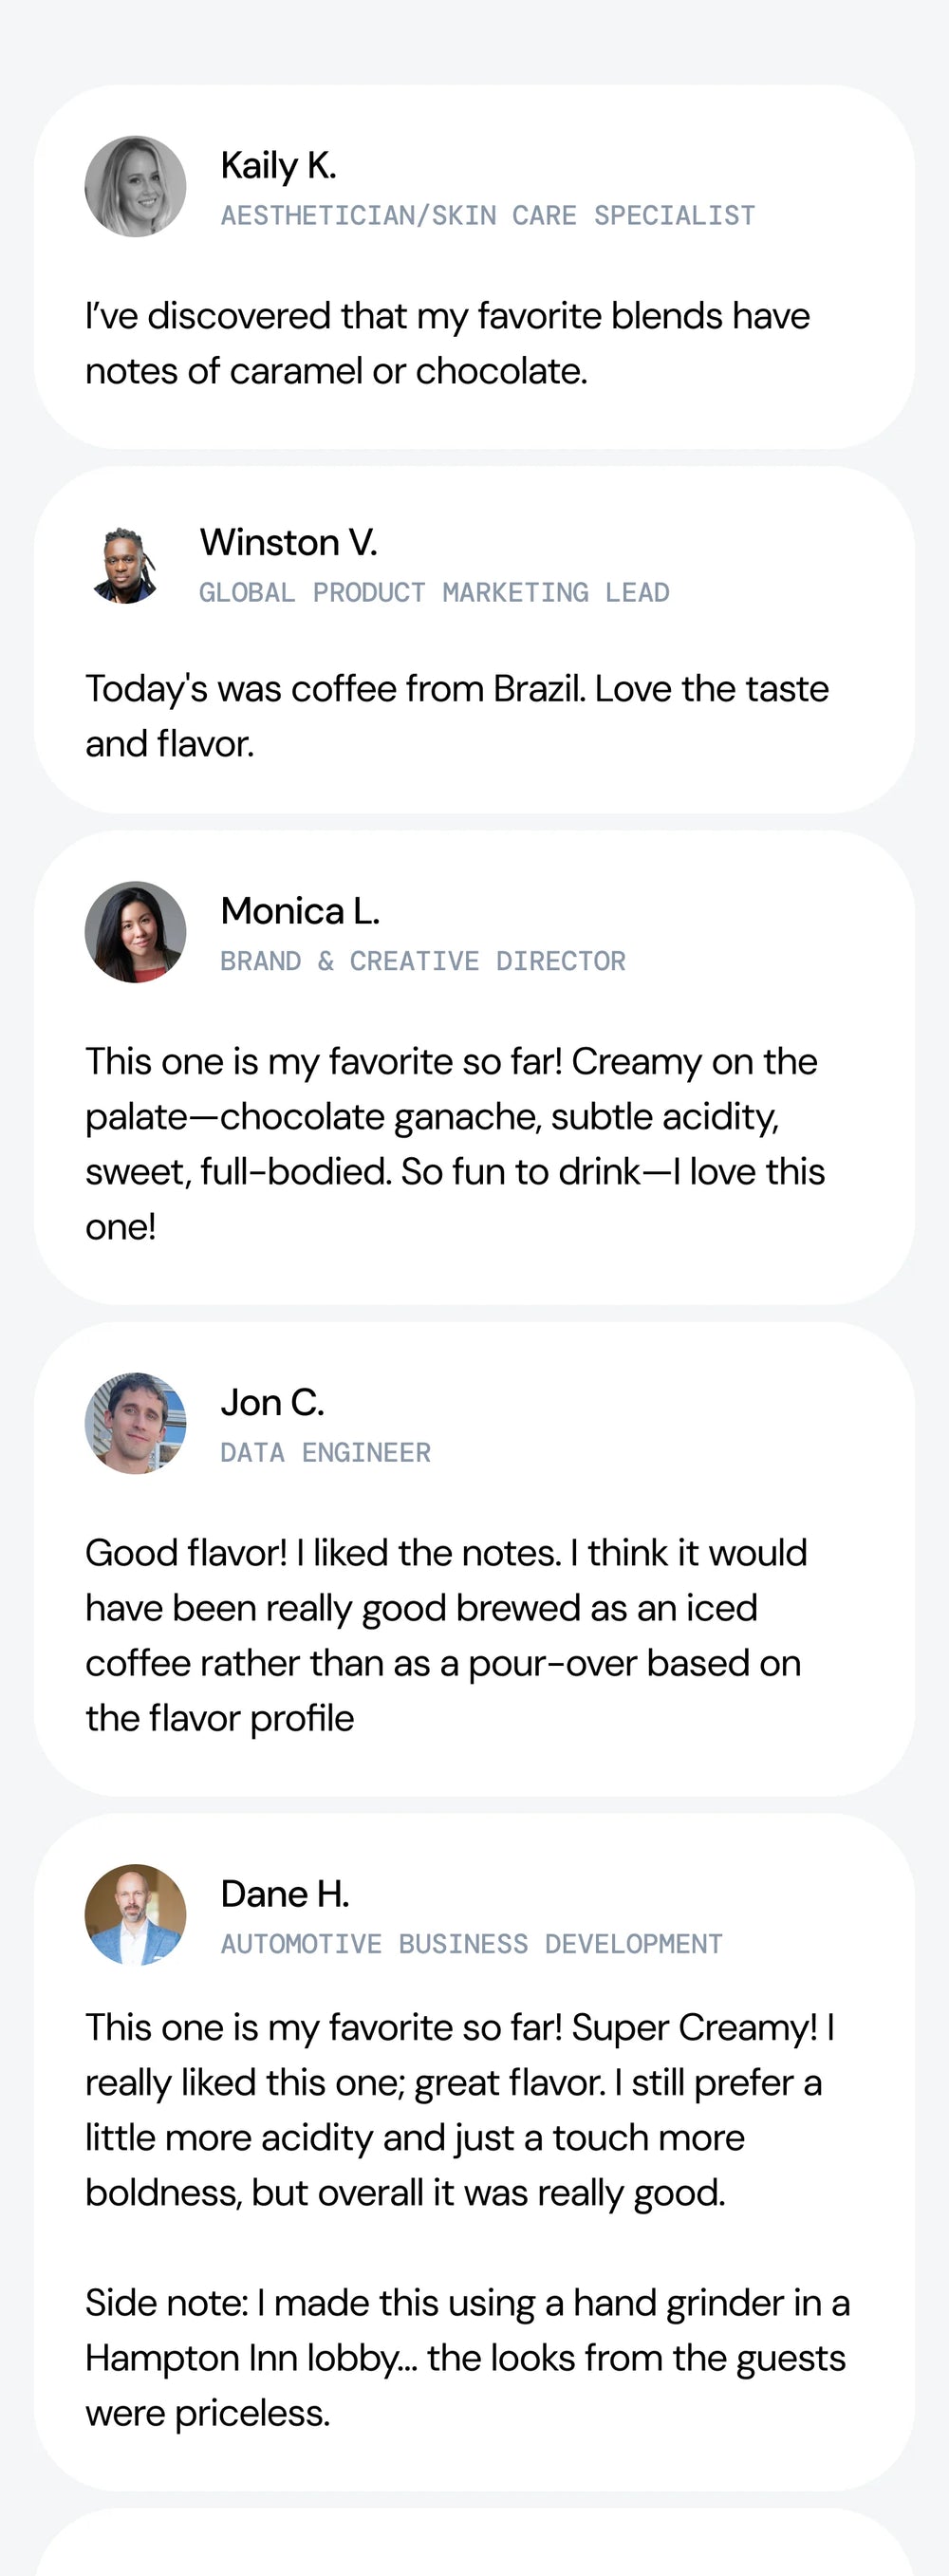This screenshot has height=2576, width=949.
Task: Click the iced coffee review paragraph
Action: tap(445, 1635)
